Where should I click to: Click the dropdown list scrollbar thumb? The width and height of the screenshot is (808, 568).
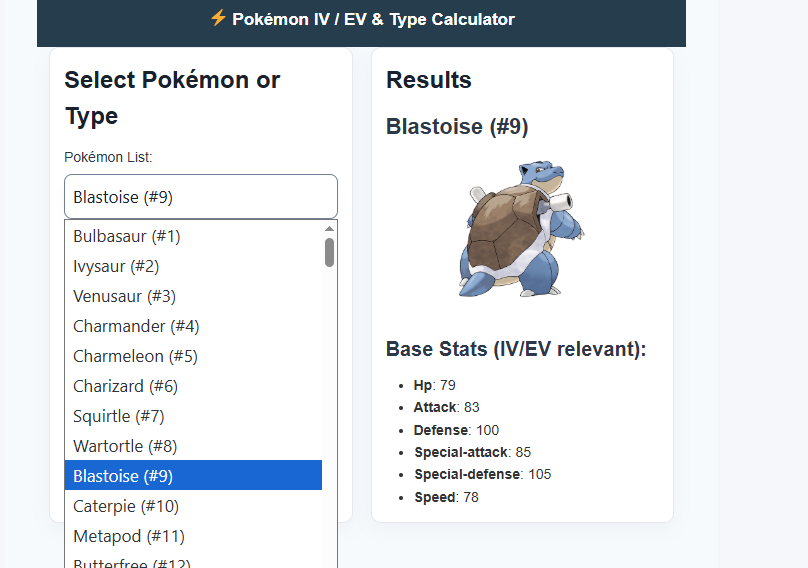(x=329, y=252)
